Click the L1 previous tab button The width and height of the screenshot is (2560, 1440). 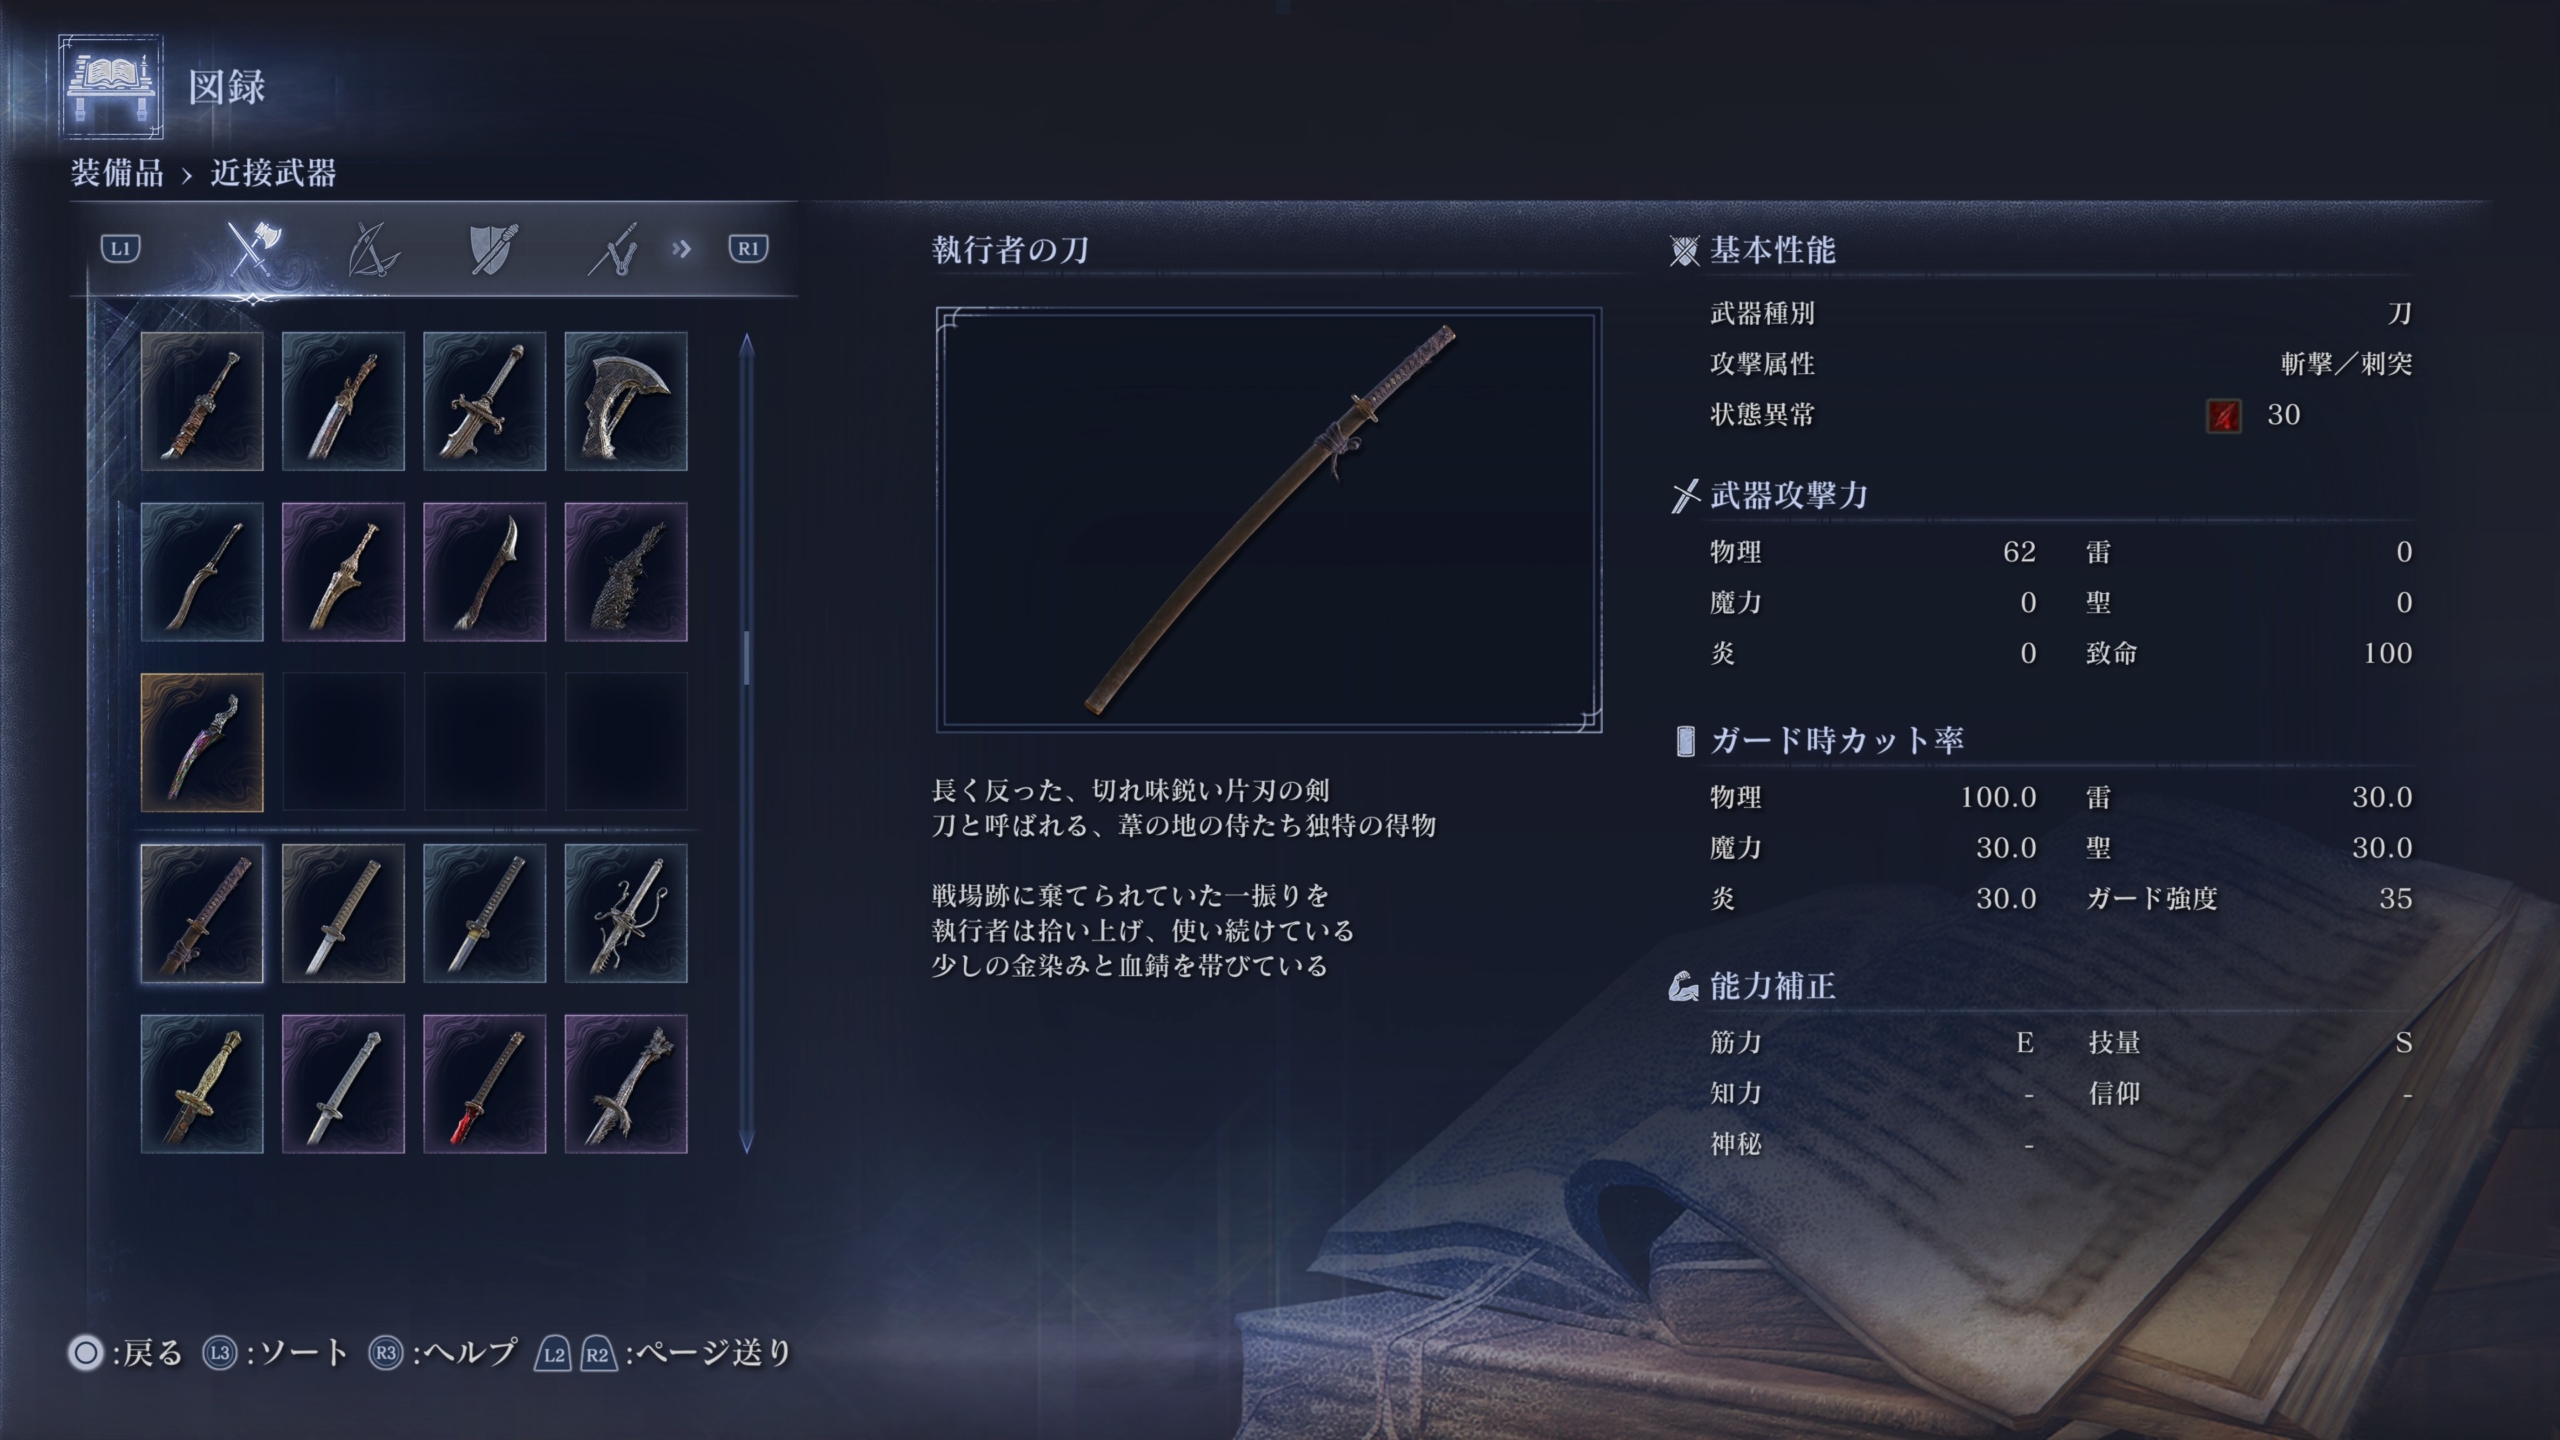tap(120, 249)
